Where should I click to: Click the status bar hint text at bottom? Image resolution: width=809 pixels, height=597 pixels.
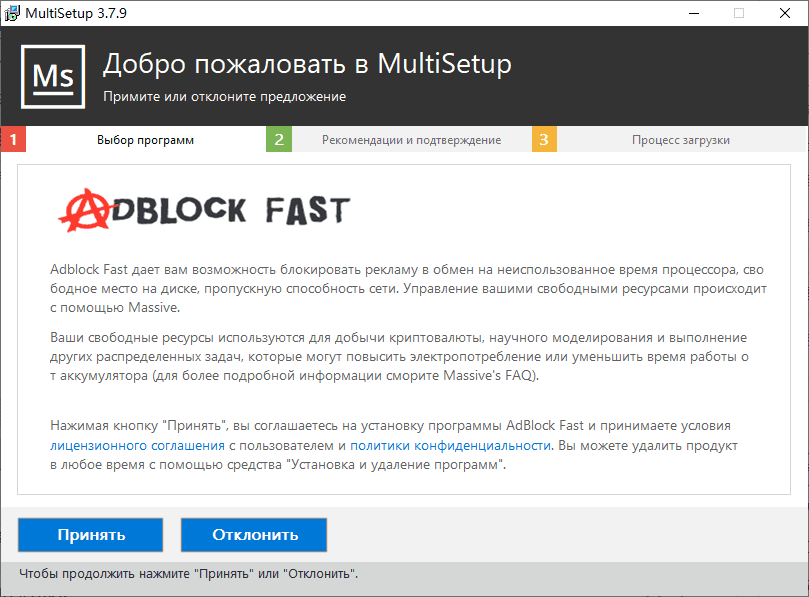point(188,574)
